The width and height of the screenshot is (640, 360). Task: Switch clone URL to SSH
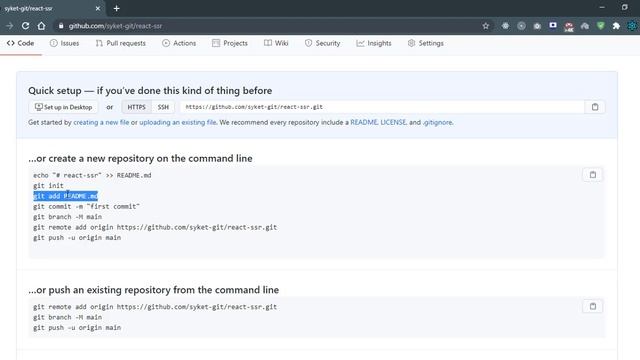[163, 107]
